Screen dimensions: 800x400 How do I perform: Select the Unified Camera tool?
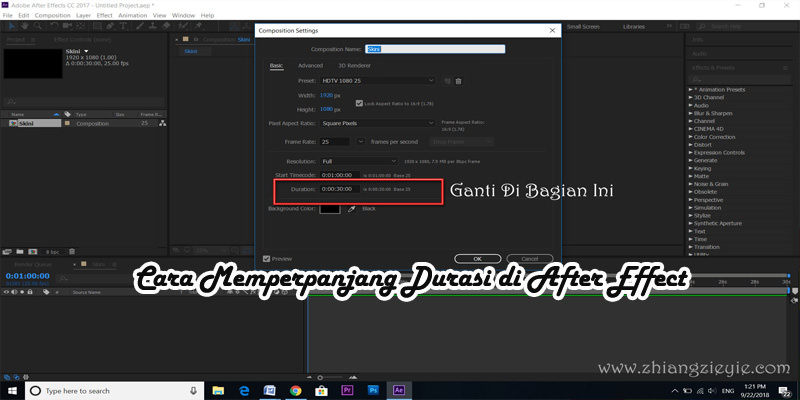[68, 26]
